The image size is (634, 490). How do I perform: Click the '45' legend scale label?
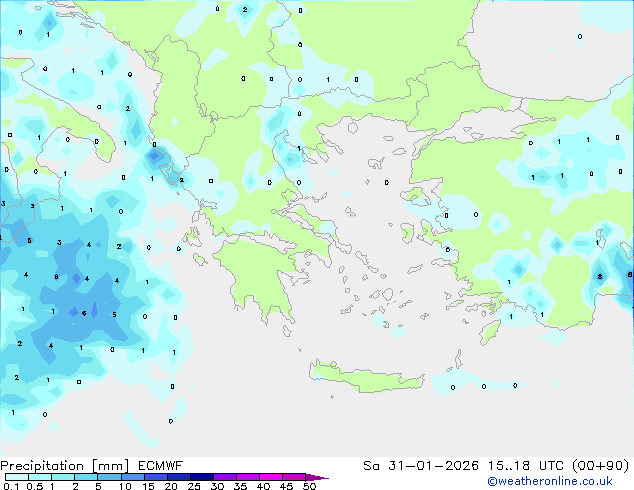click(x=286, y=486)
